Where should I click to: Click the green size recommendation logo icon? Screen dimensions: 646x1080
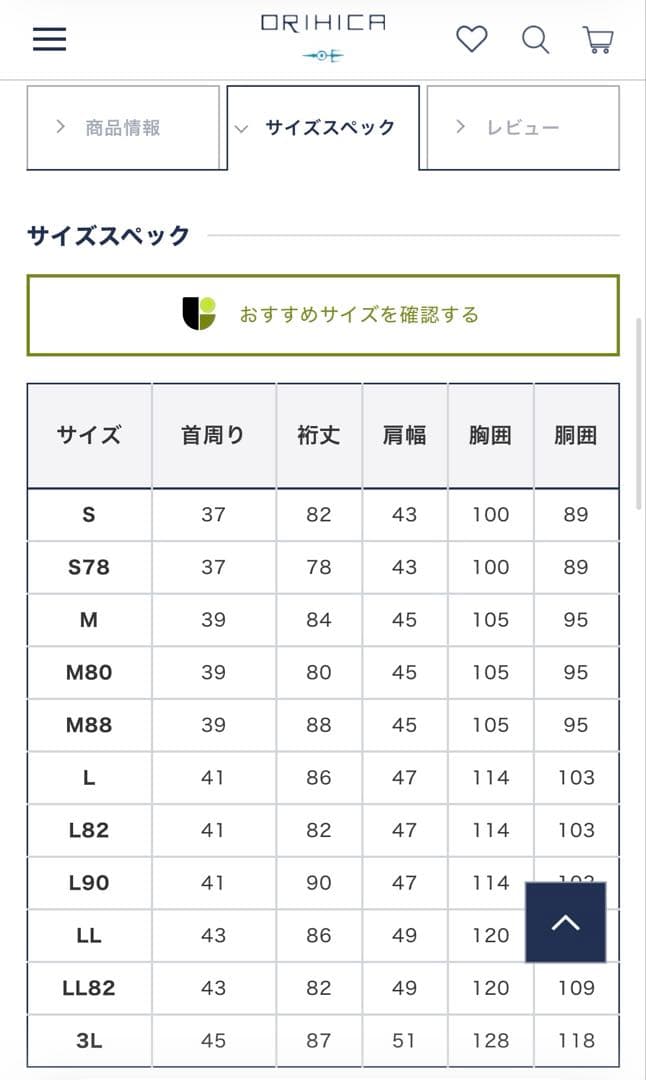[x=199, y=314]
